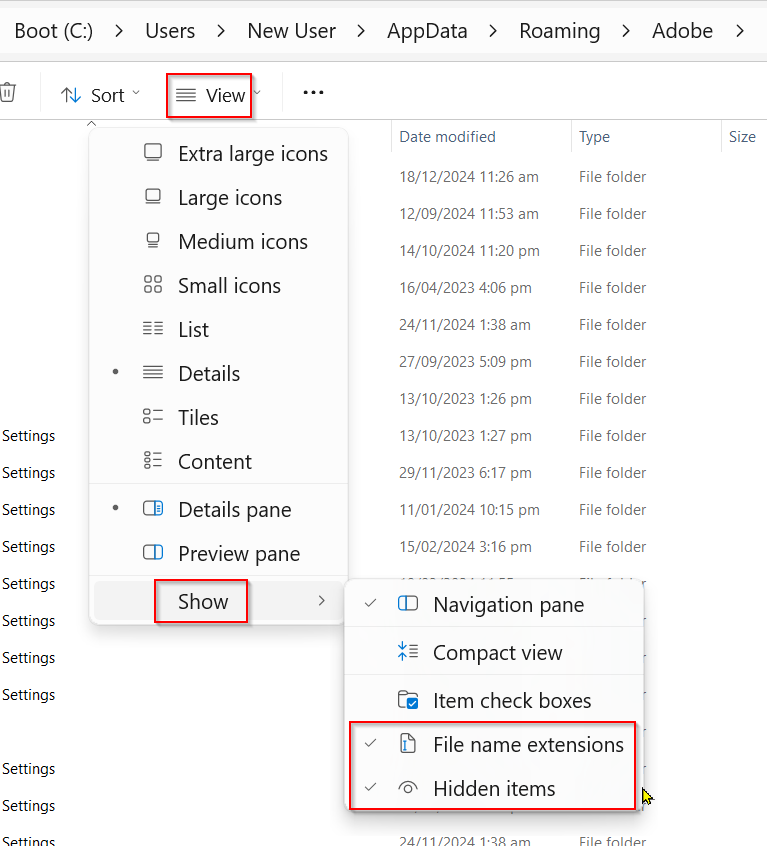Switch to Medium icons view

pos(218,242)
